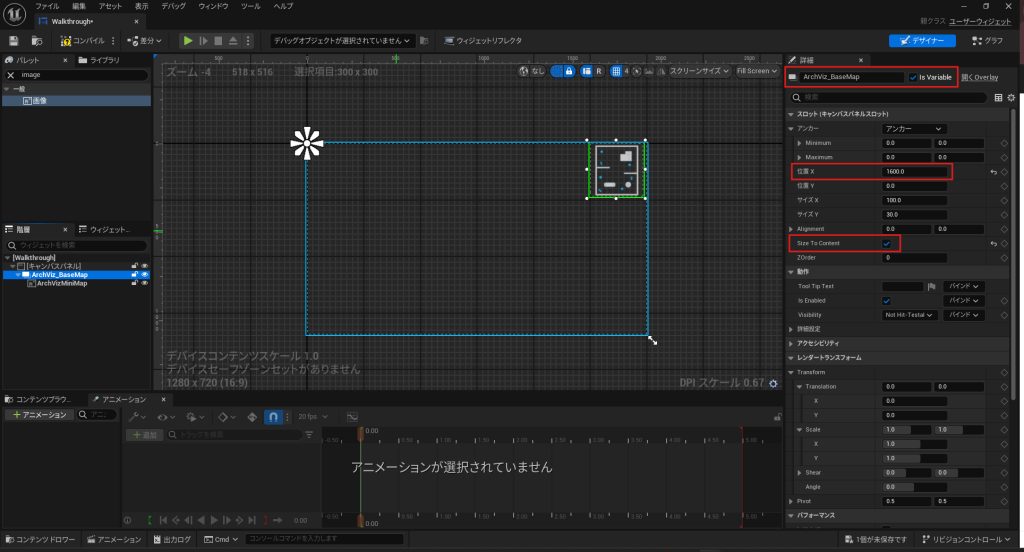
Task: Click the Compile button
Action: click(81, 41)
